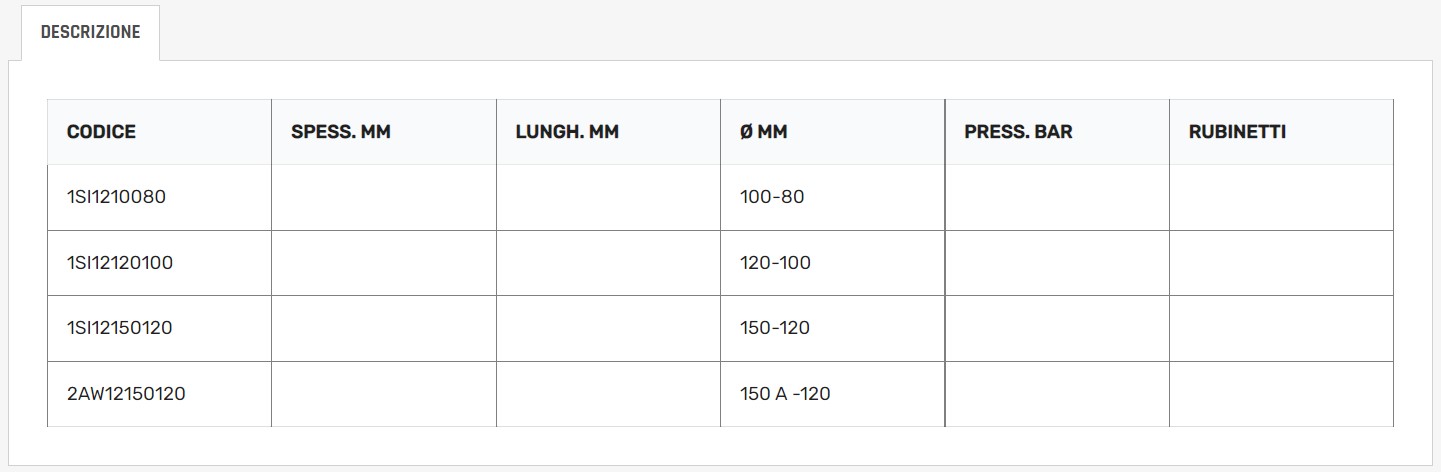Screen dimensions: 1441x472
Task: Click the 100-80 diameter cell
Action: point(772,197)
